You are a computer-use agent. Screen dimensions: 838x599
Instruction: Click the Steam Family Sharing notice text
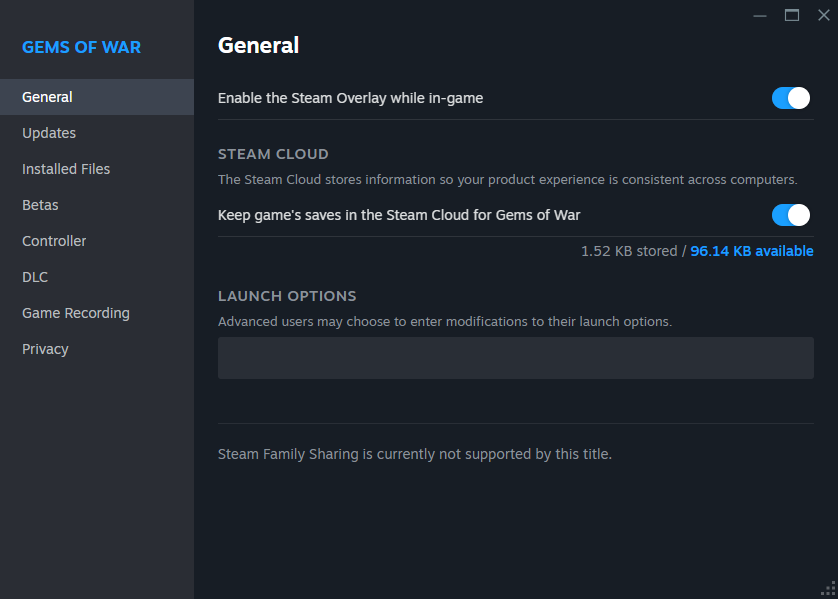415,454
